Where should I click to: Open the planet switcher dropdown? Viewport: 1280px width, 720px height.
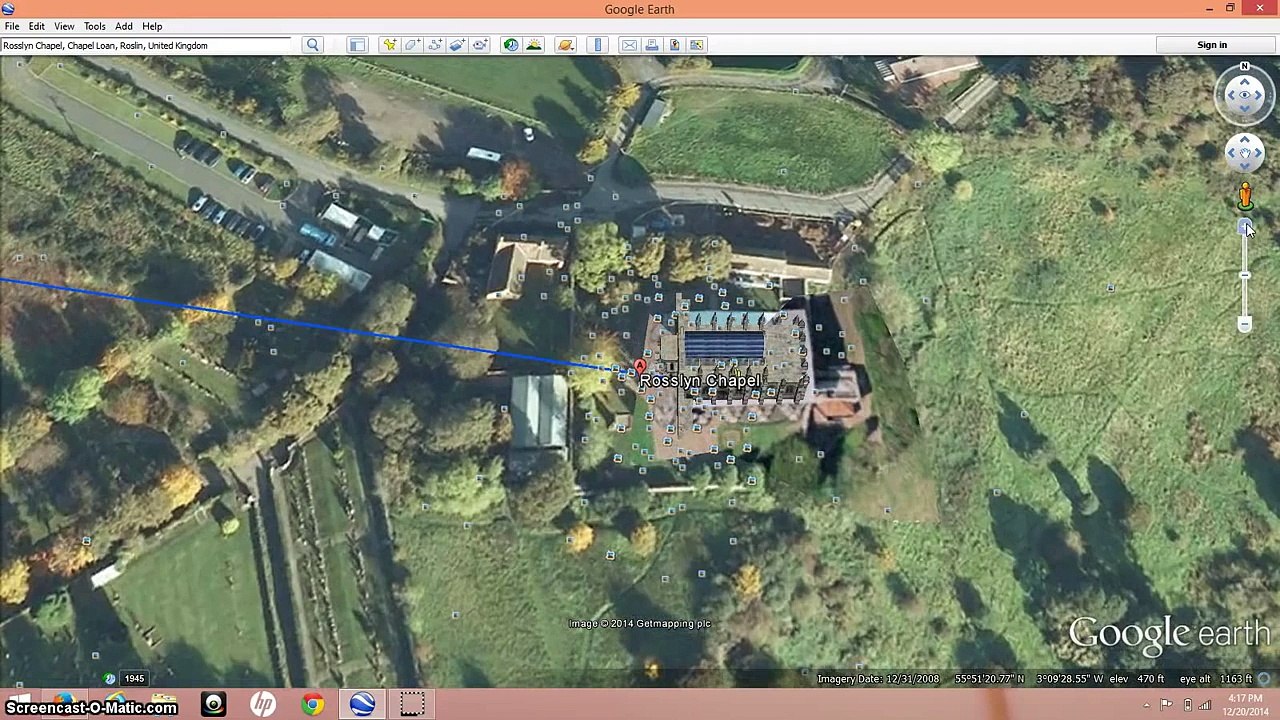click(x=566, y=45)
